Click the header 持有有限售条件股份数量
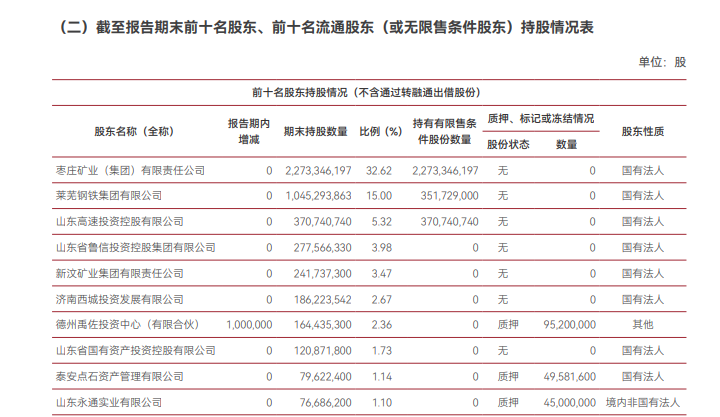 [444, 131]
